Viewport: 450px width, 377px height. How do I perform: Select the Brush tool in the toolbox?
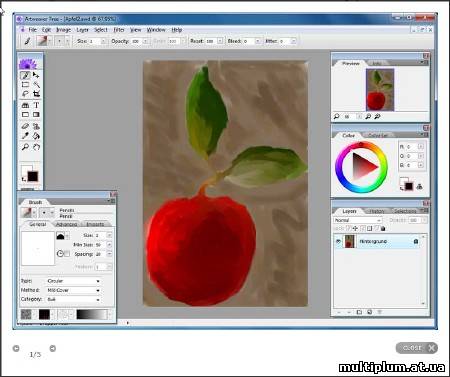coord(25,75)
